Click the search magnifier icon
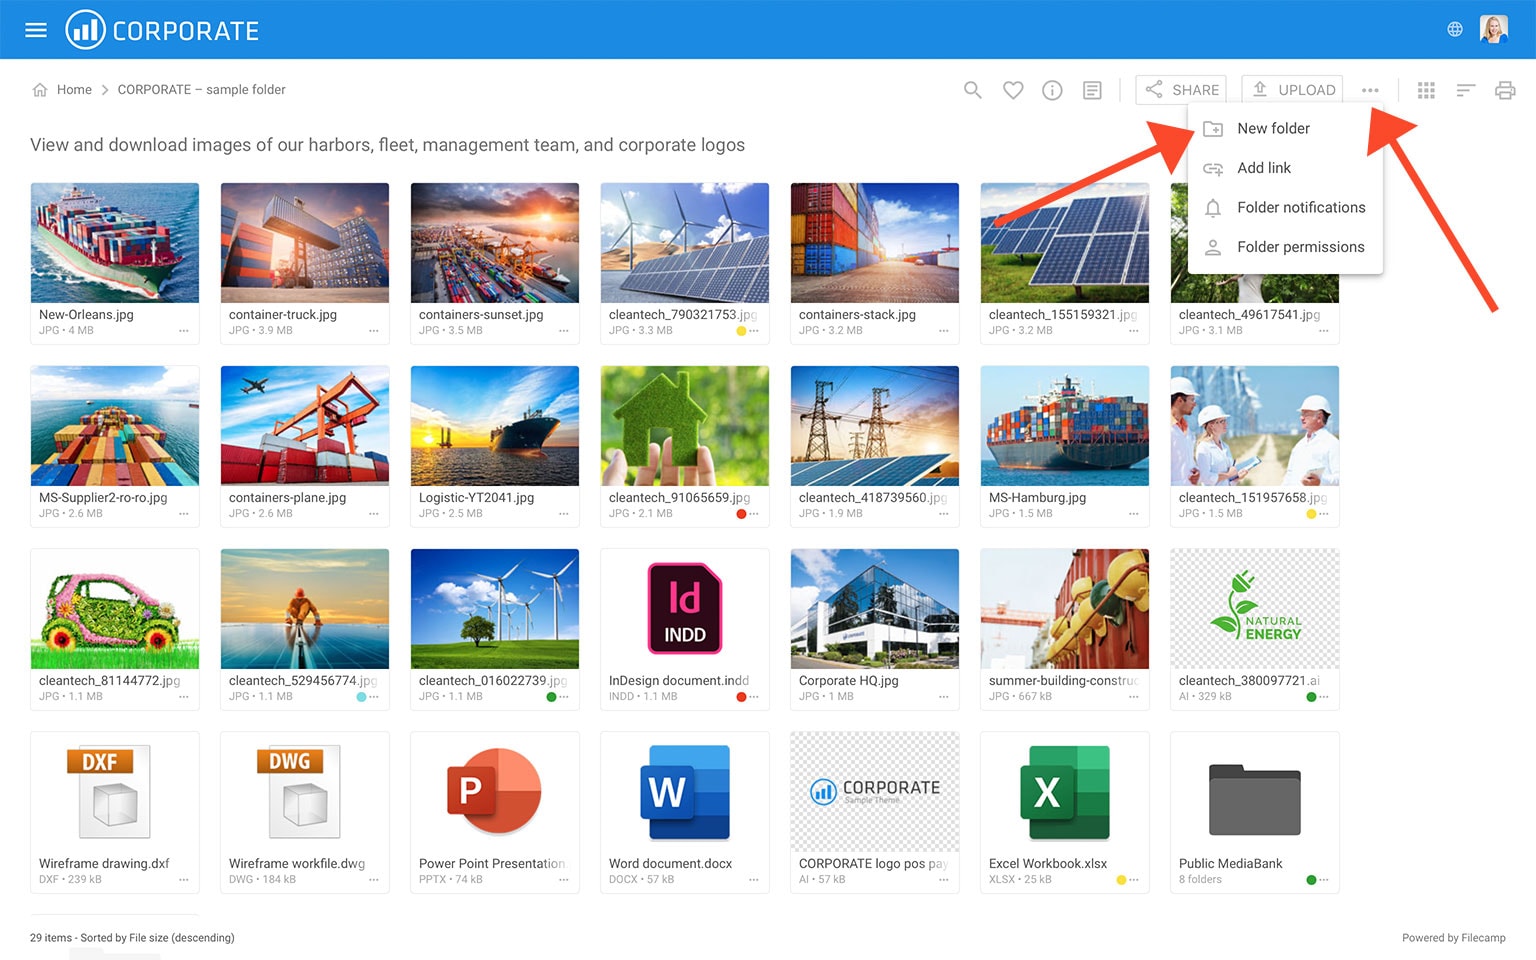This screenshot has width=1536, height=960. tap(972, 90)
